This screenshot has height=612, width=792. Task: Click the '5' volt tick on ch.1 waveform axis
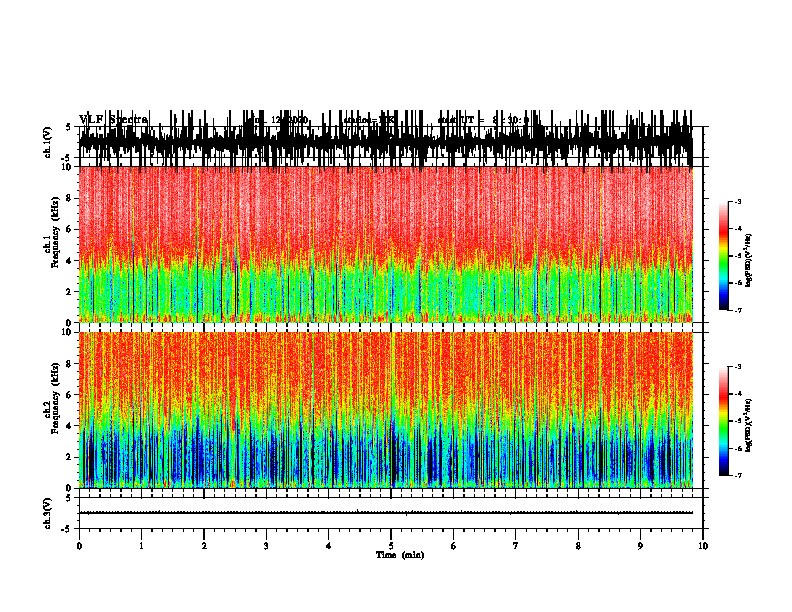68,127
